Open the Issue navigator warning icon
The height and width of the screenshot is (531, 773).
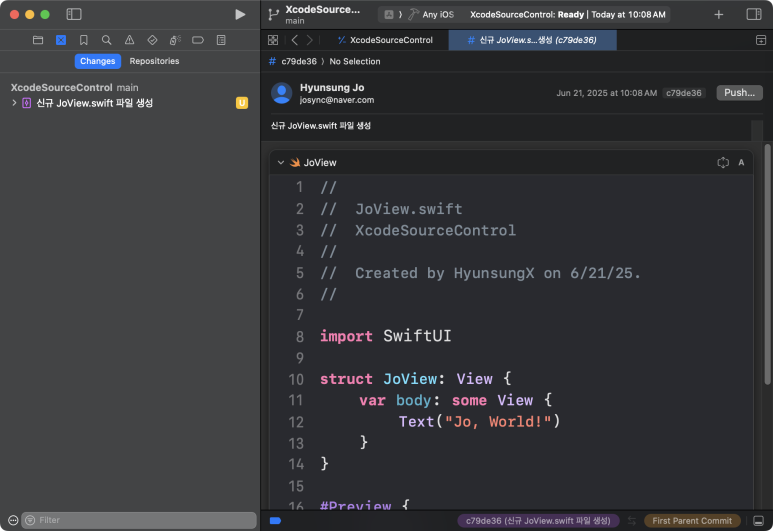click(129, 40)
